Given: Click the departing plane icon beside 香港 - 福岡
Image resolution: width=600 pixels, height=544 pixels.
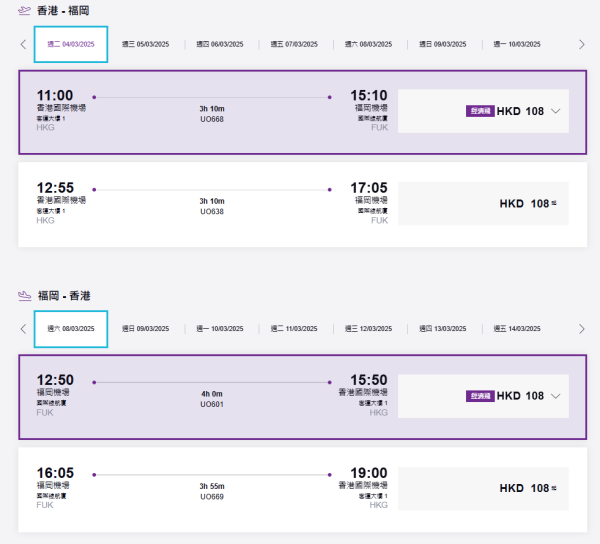Looking at the screenshot, I should pos(25,10).
